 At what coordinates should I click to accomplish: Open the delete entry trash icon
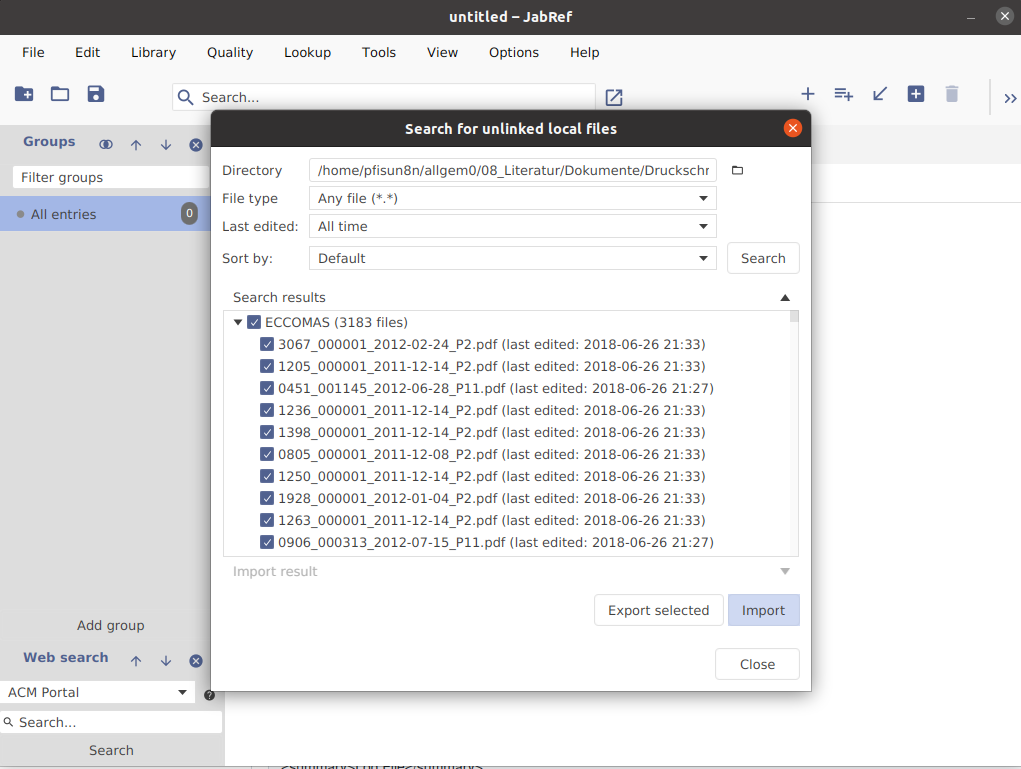(x=951, y=93)
